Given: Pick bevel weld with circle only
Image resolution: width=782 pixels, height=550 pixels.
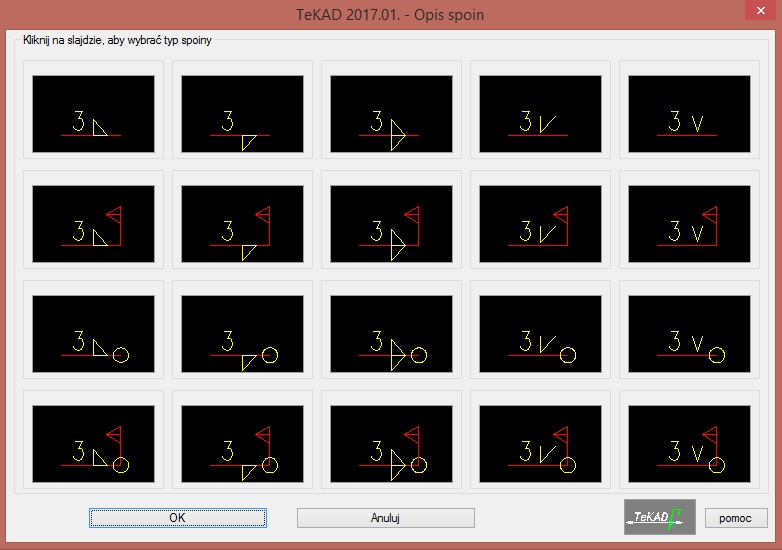Looking at the screenshot, I should click(x=540, y=334).
